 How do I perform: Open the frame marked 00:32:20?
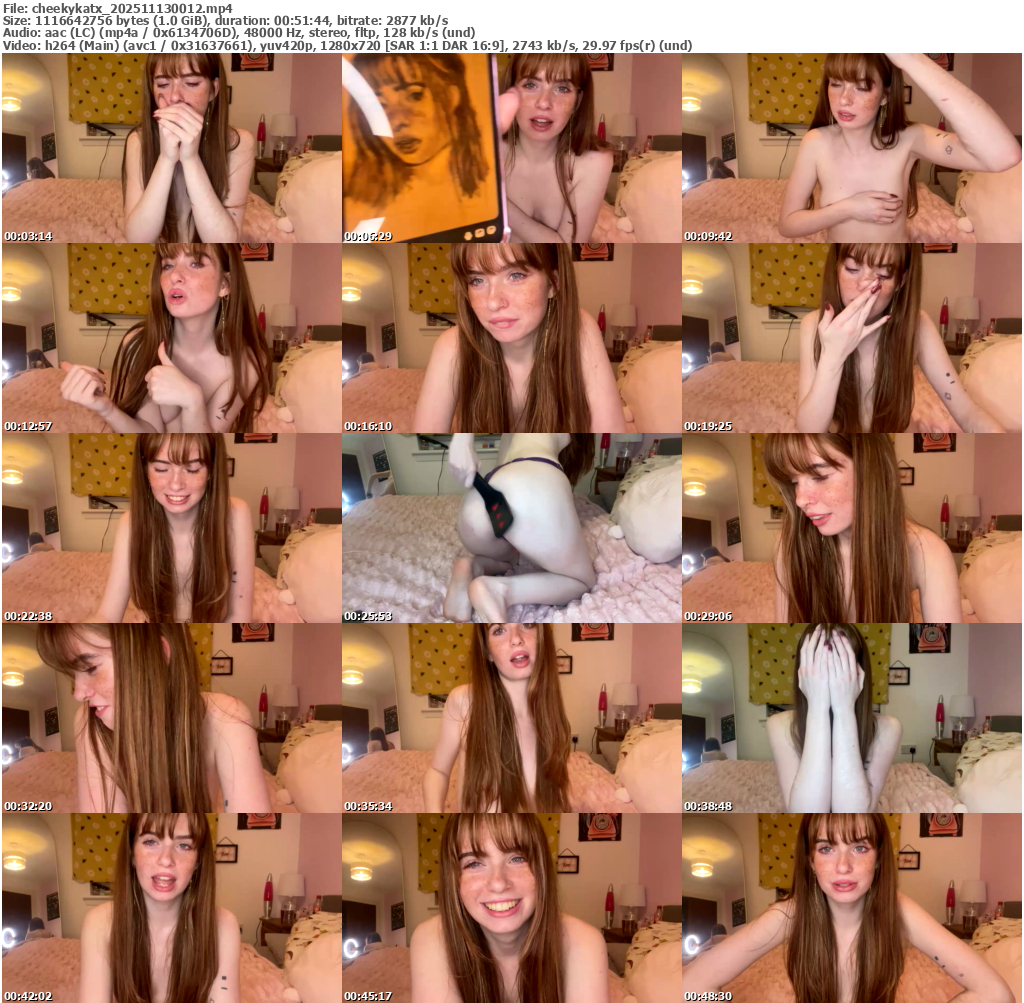pos(171,718)
